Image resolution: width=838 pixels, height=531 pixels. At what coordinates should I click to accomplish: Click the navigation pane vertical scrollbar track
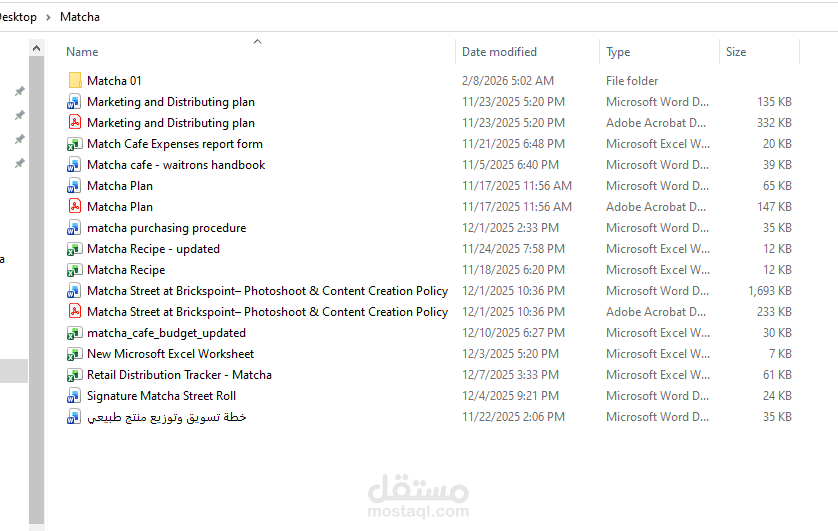[36, 288]
